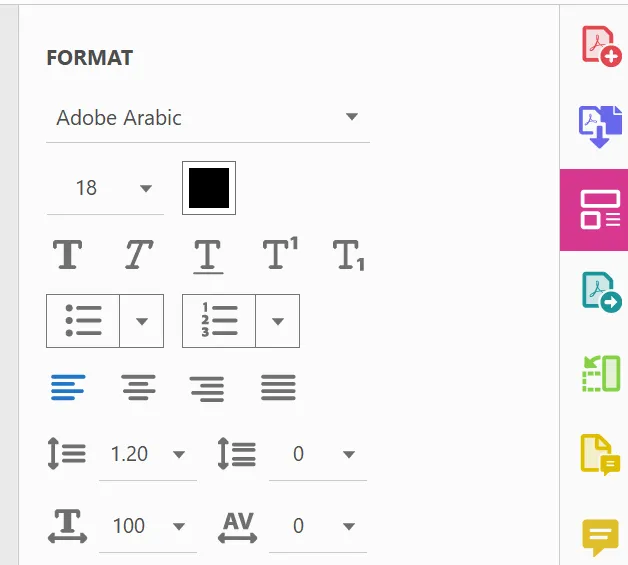This screenshot has width=628, height=565.
Task: Open the Export PDF tool
Action: click(x=601, y=292)
